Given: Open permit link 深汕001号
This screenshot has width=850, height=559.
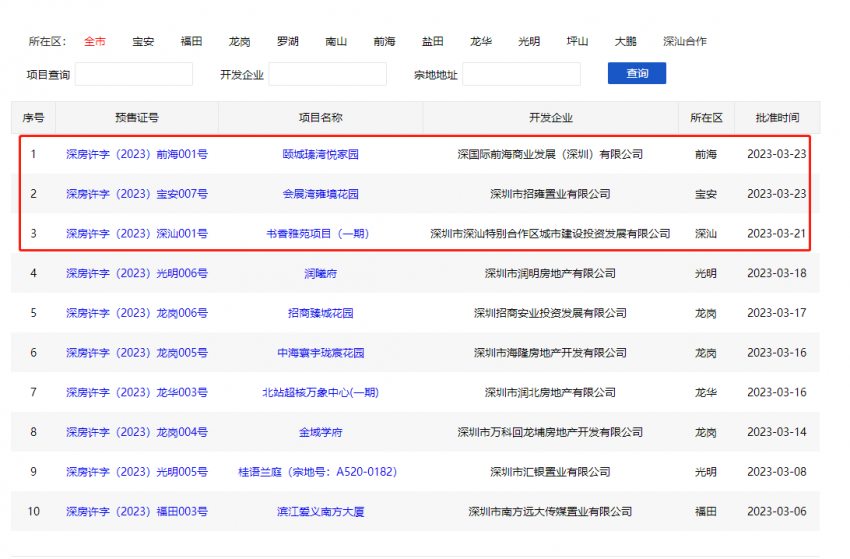Looking at the screenshot, I should coord(137,234).
